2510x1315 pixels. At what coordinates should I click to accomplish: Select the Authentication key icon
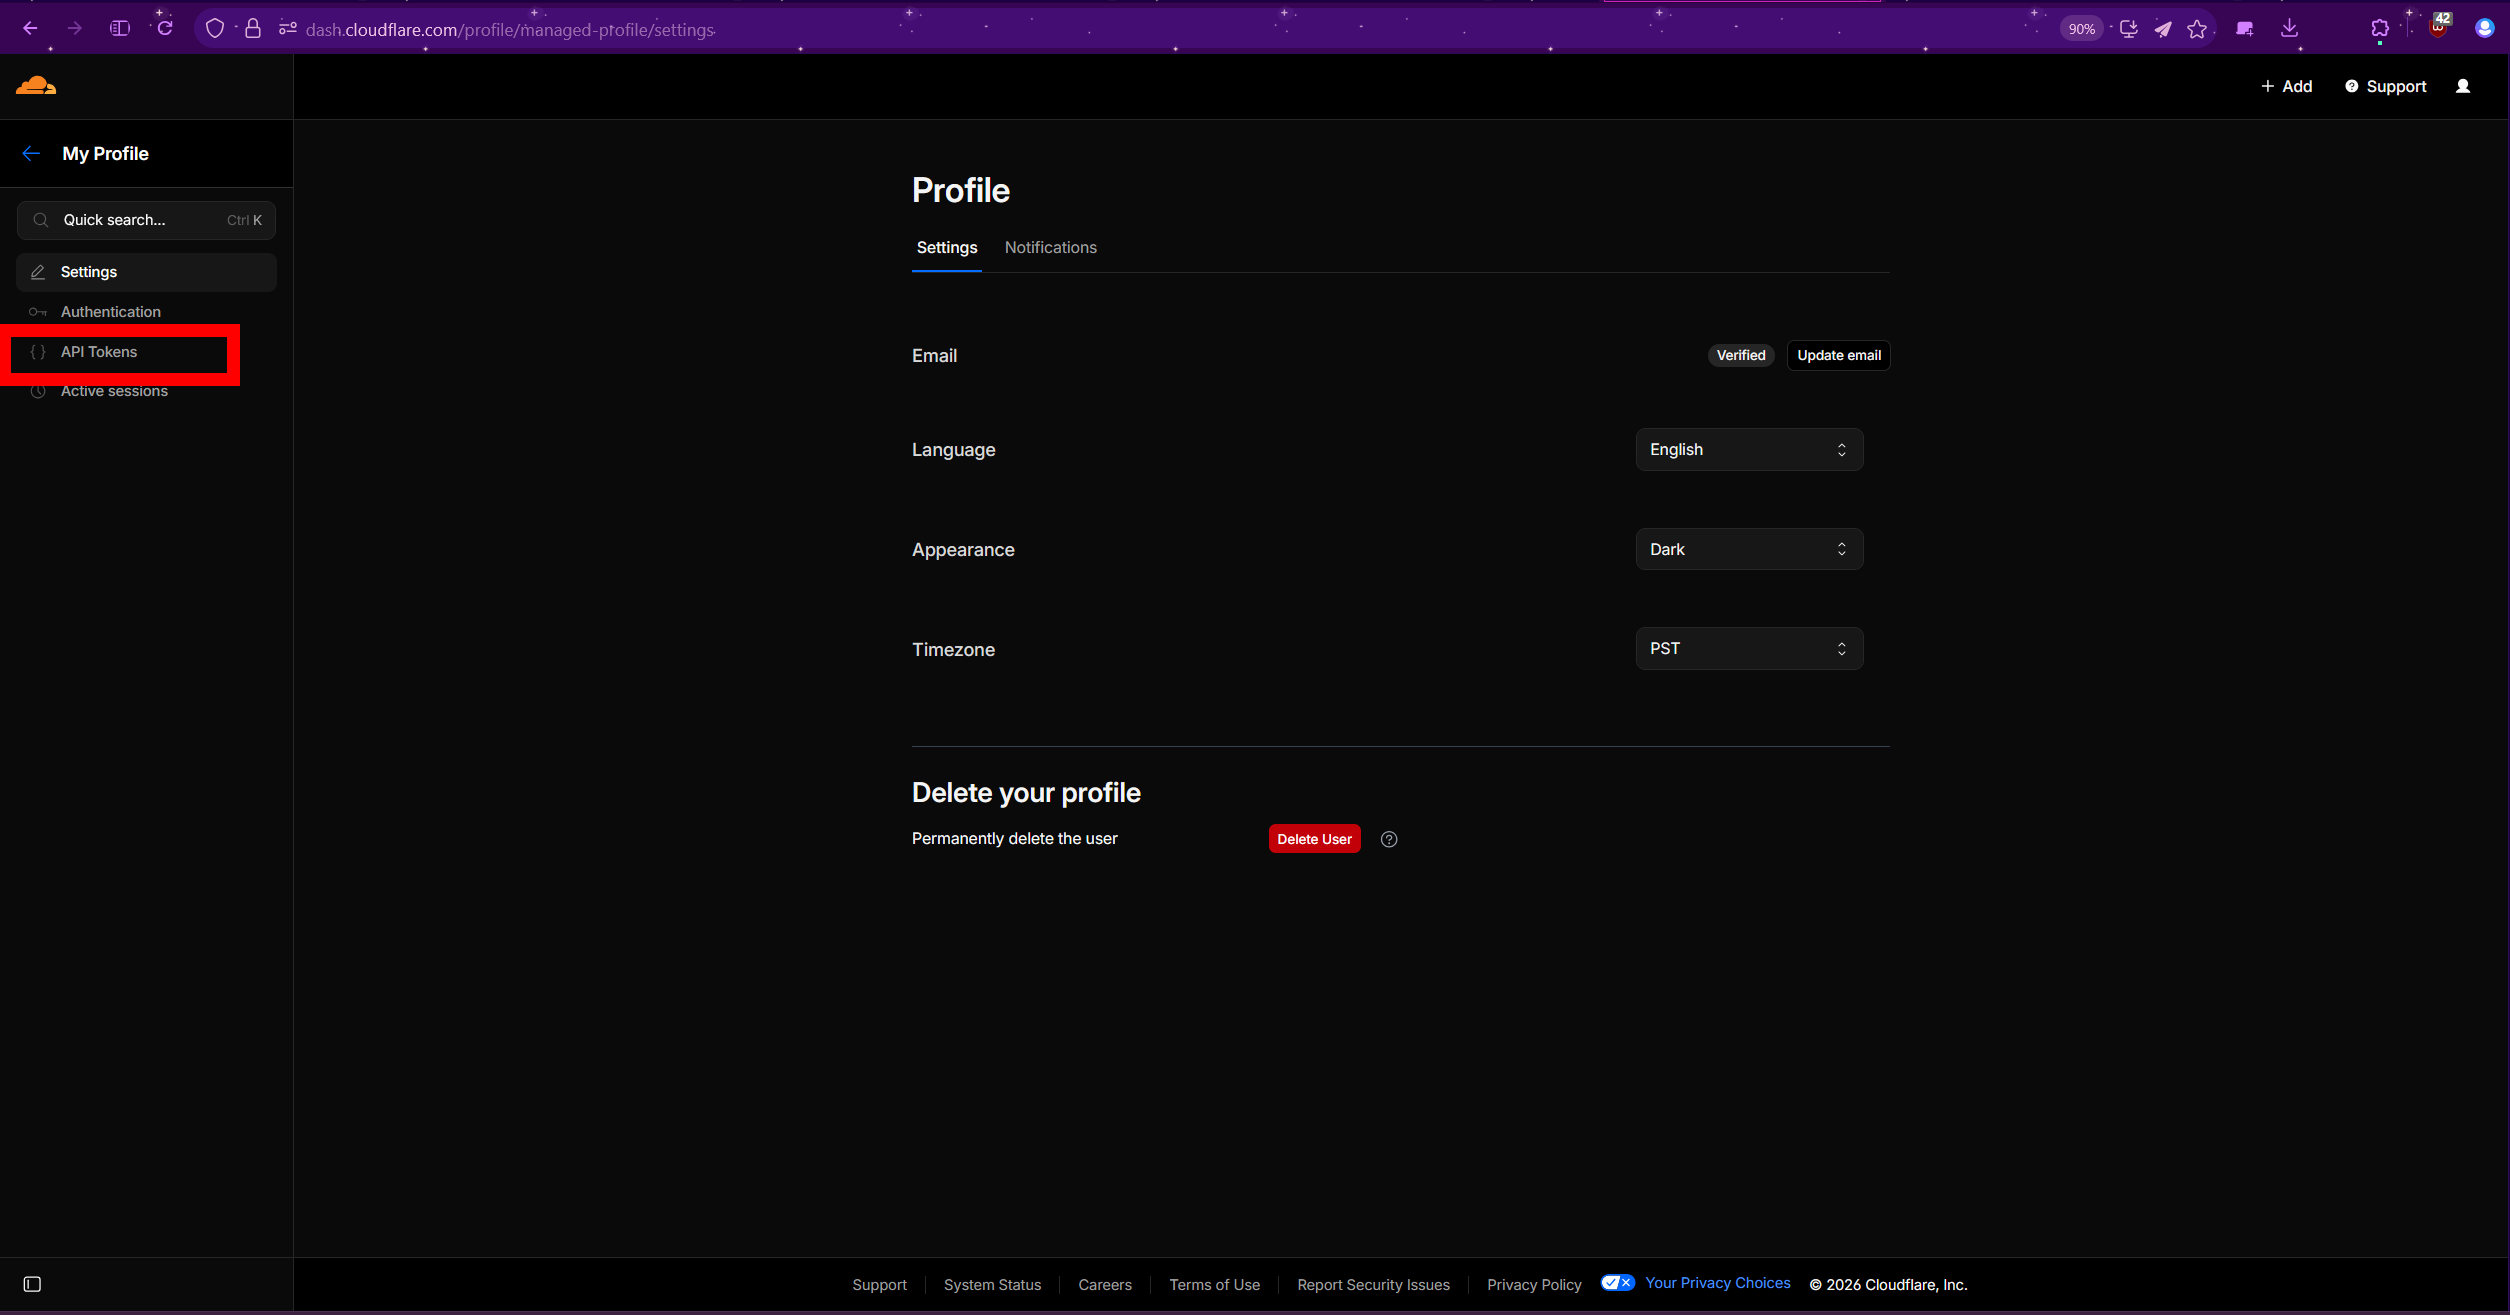click(38, 311)
